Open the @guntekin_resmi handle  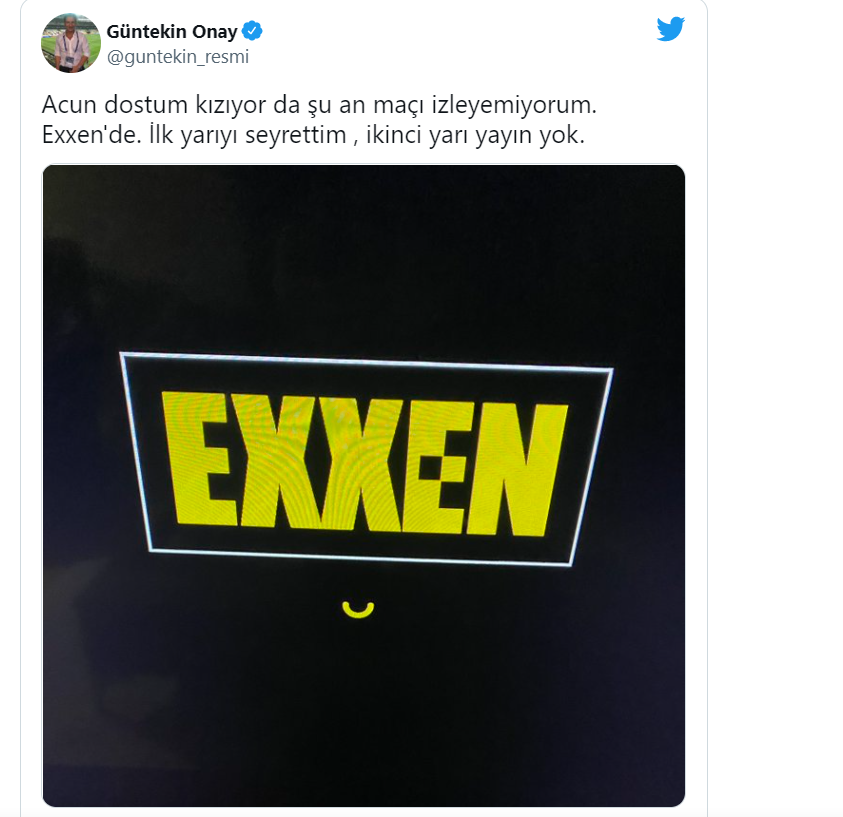[177, 57]
